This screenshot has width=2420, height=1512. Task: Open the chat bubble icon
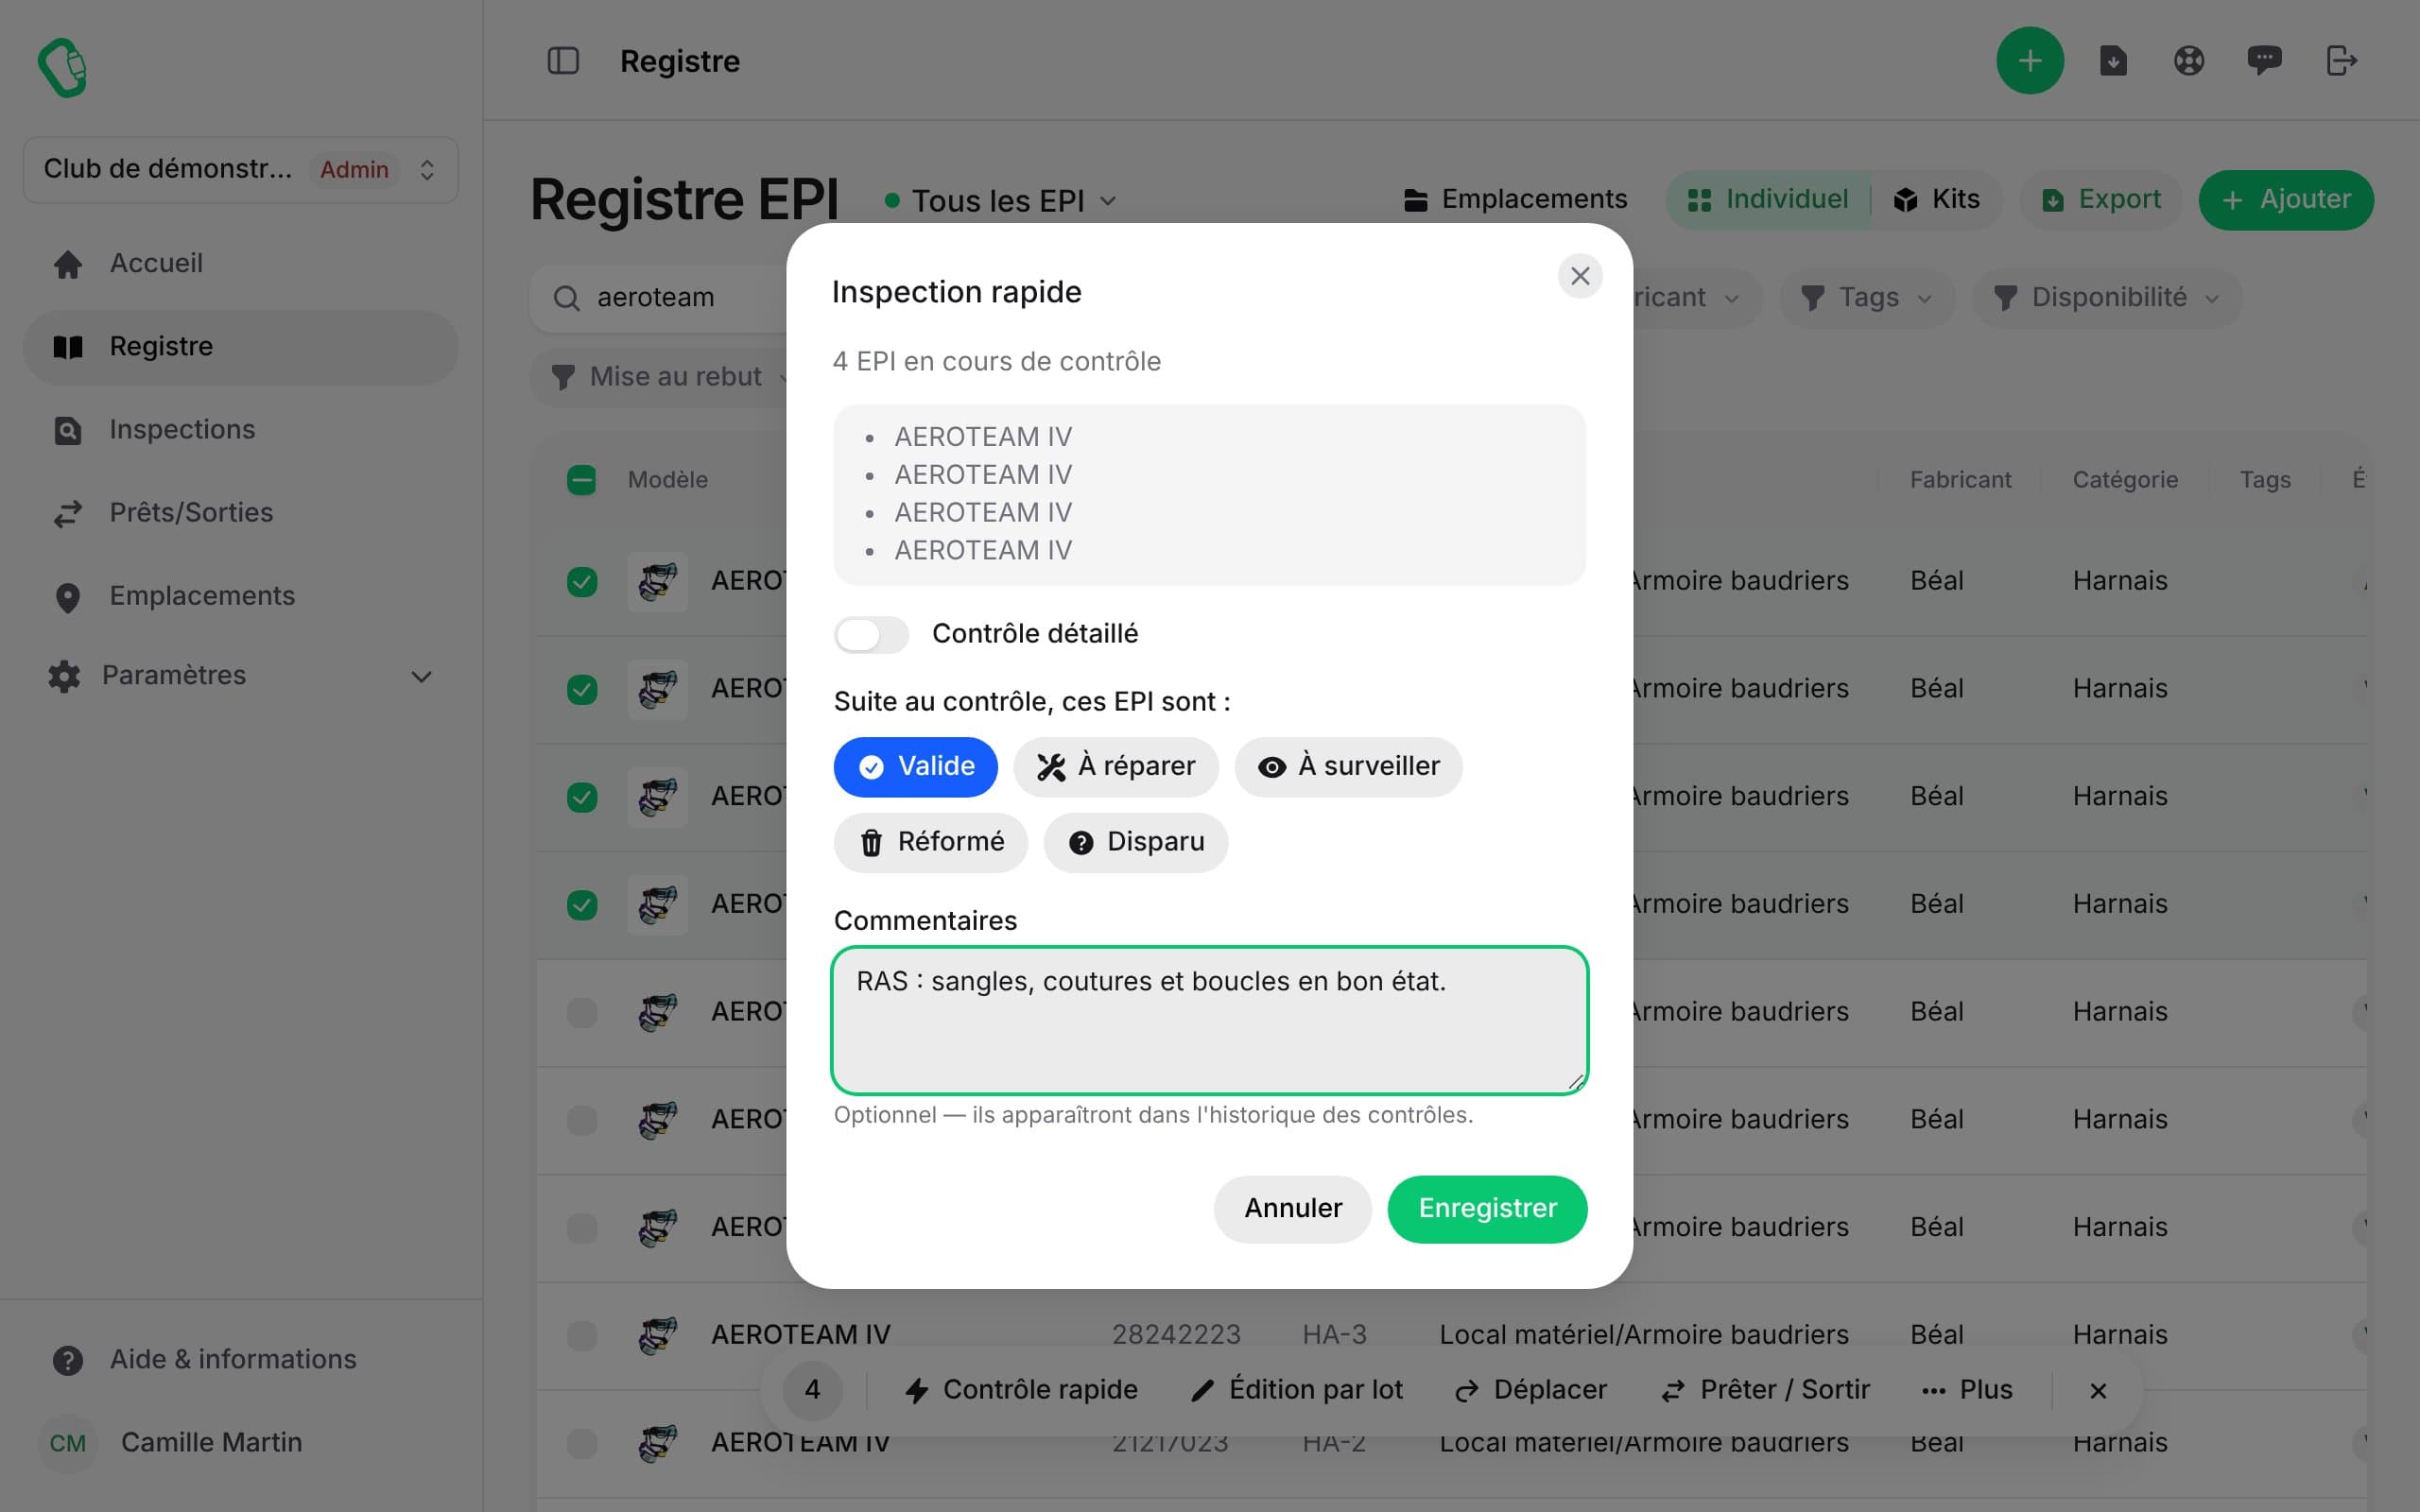tap(2264, 61)
